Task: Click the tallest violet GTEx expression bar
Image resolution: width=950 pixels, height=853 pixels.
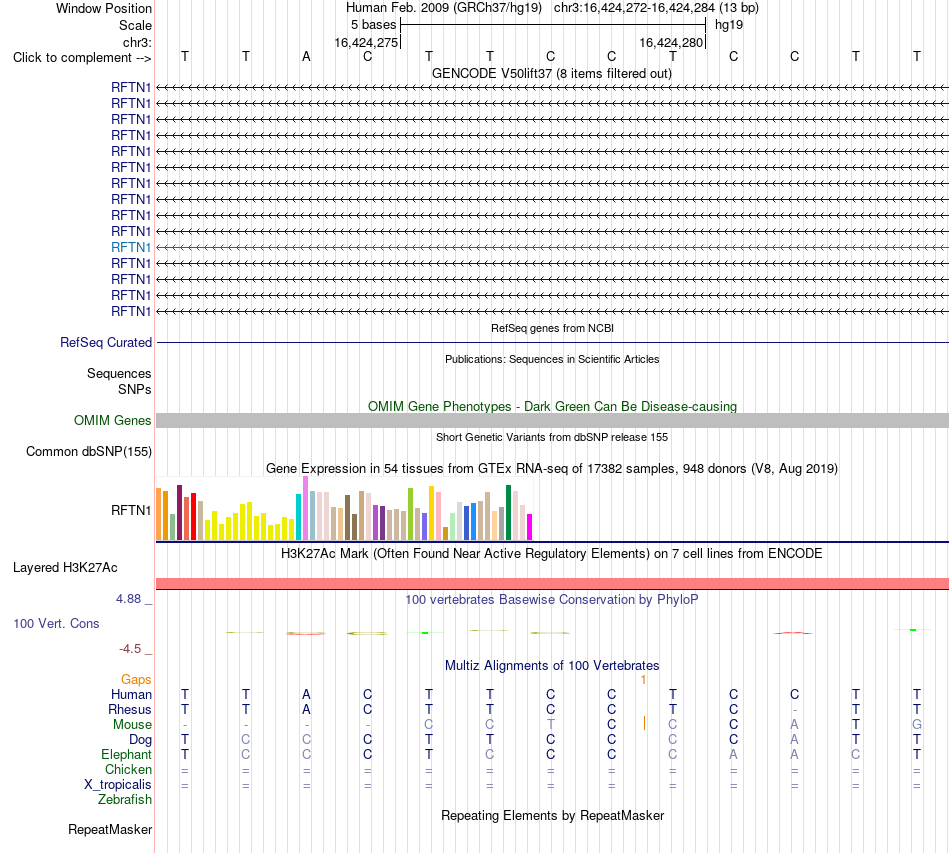Action: point(305,508)
